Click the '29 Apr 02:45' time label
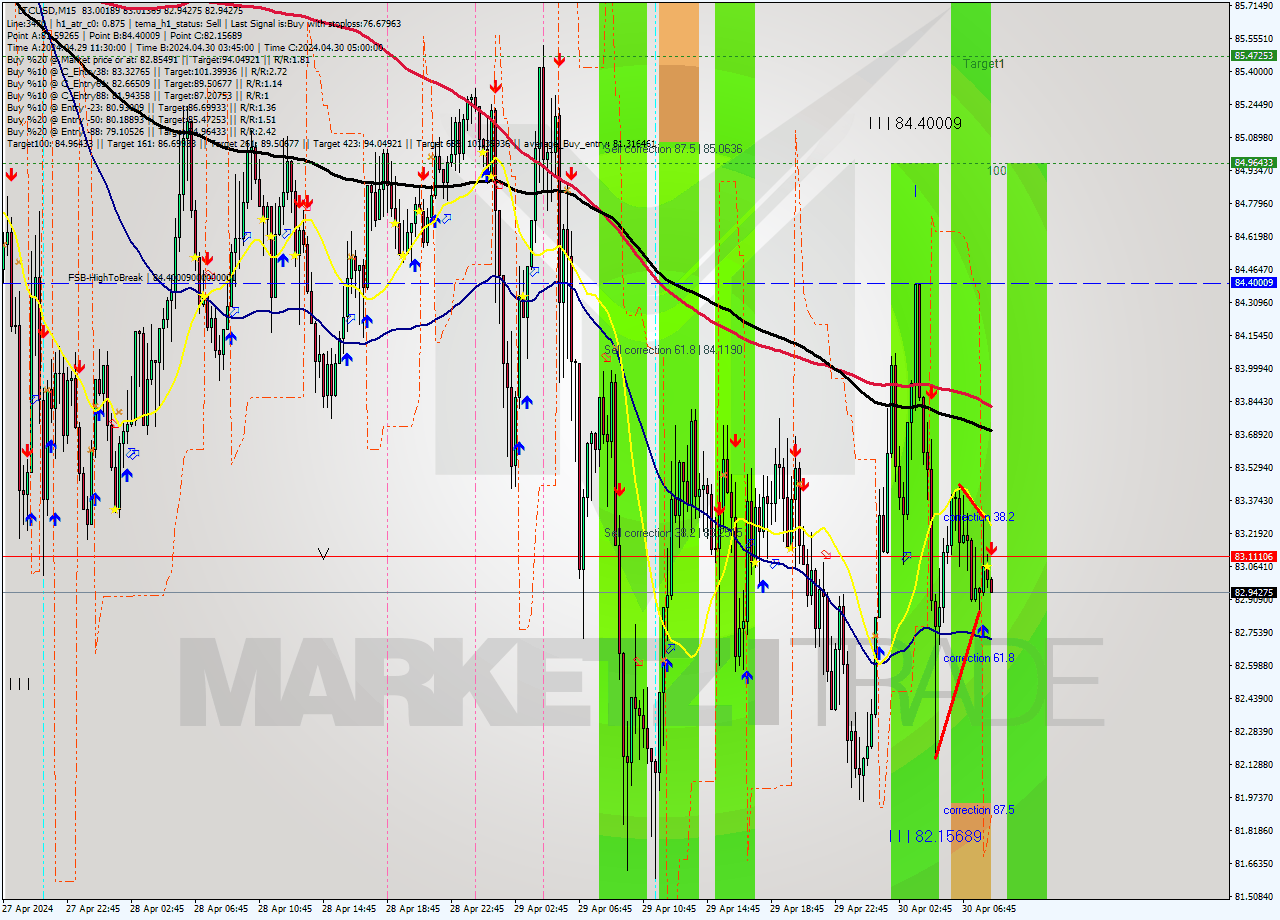 [x=540, y=909]
